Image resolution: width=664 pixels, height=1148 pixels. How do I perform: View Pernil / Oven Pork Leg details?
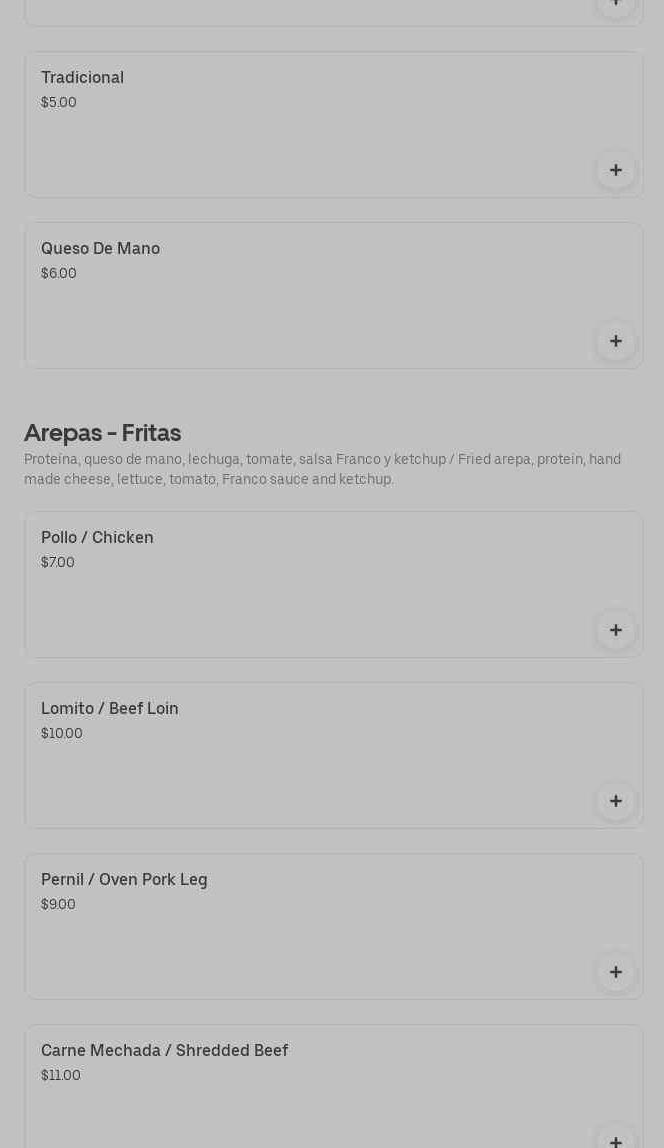point(124,880)
